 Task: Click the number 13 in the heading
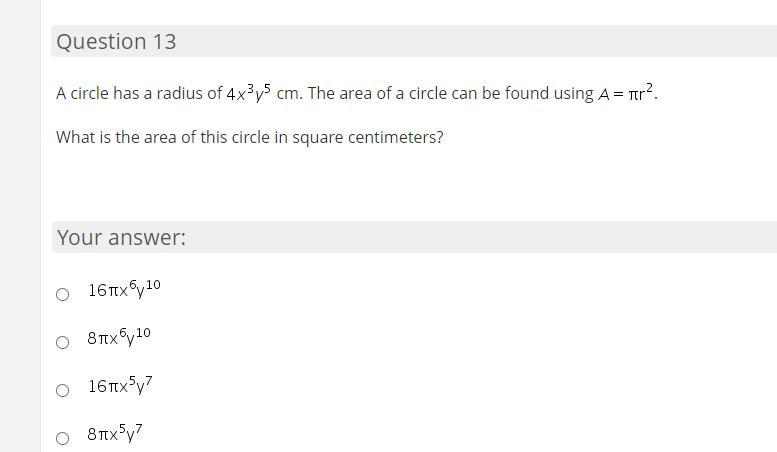(x=165, y=42)
